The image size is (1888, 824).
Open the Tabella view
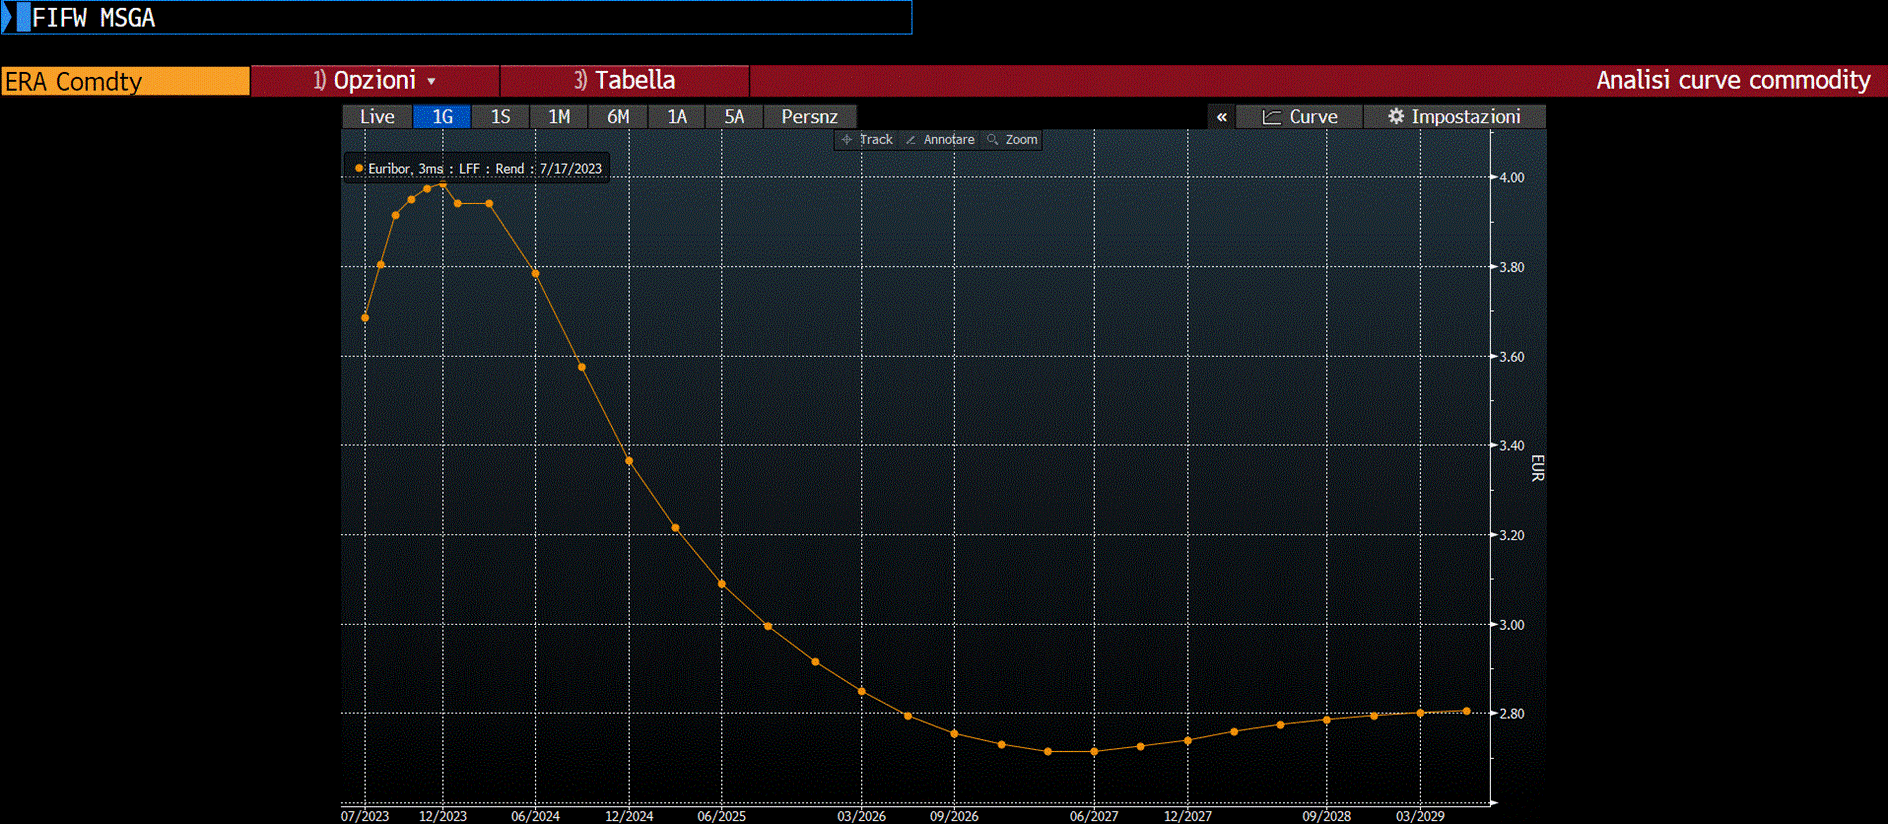click(x=625, y=81)
